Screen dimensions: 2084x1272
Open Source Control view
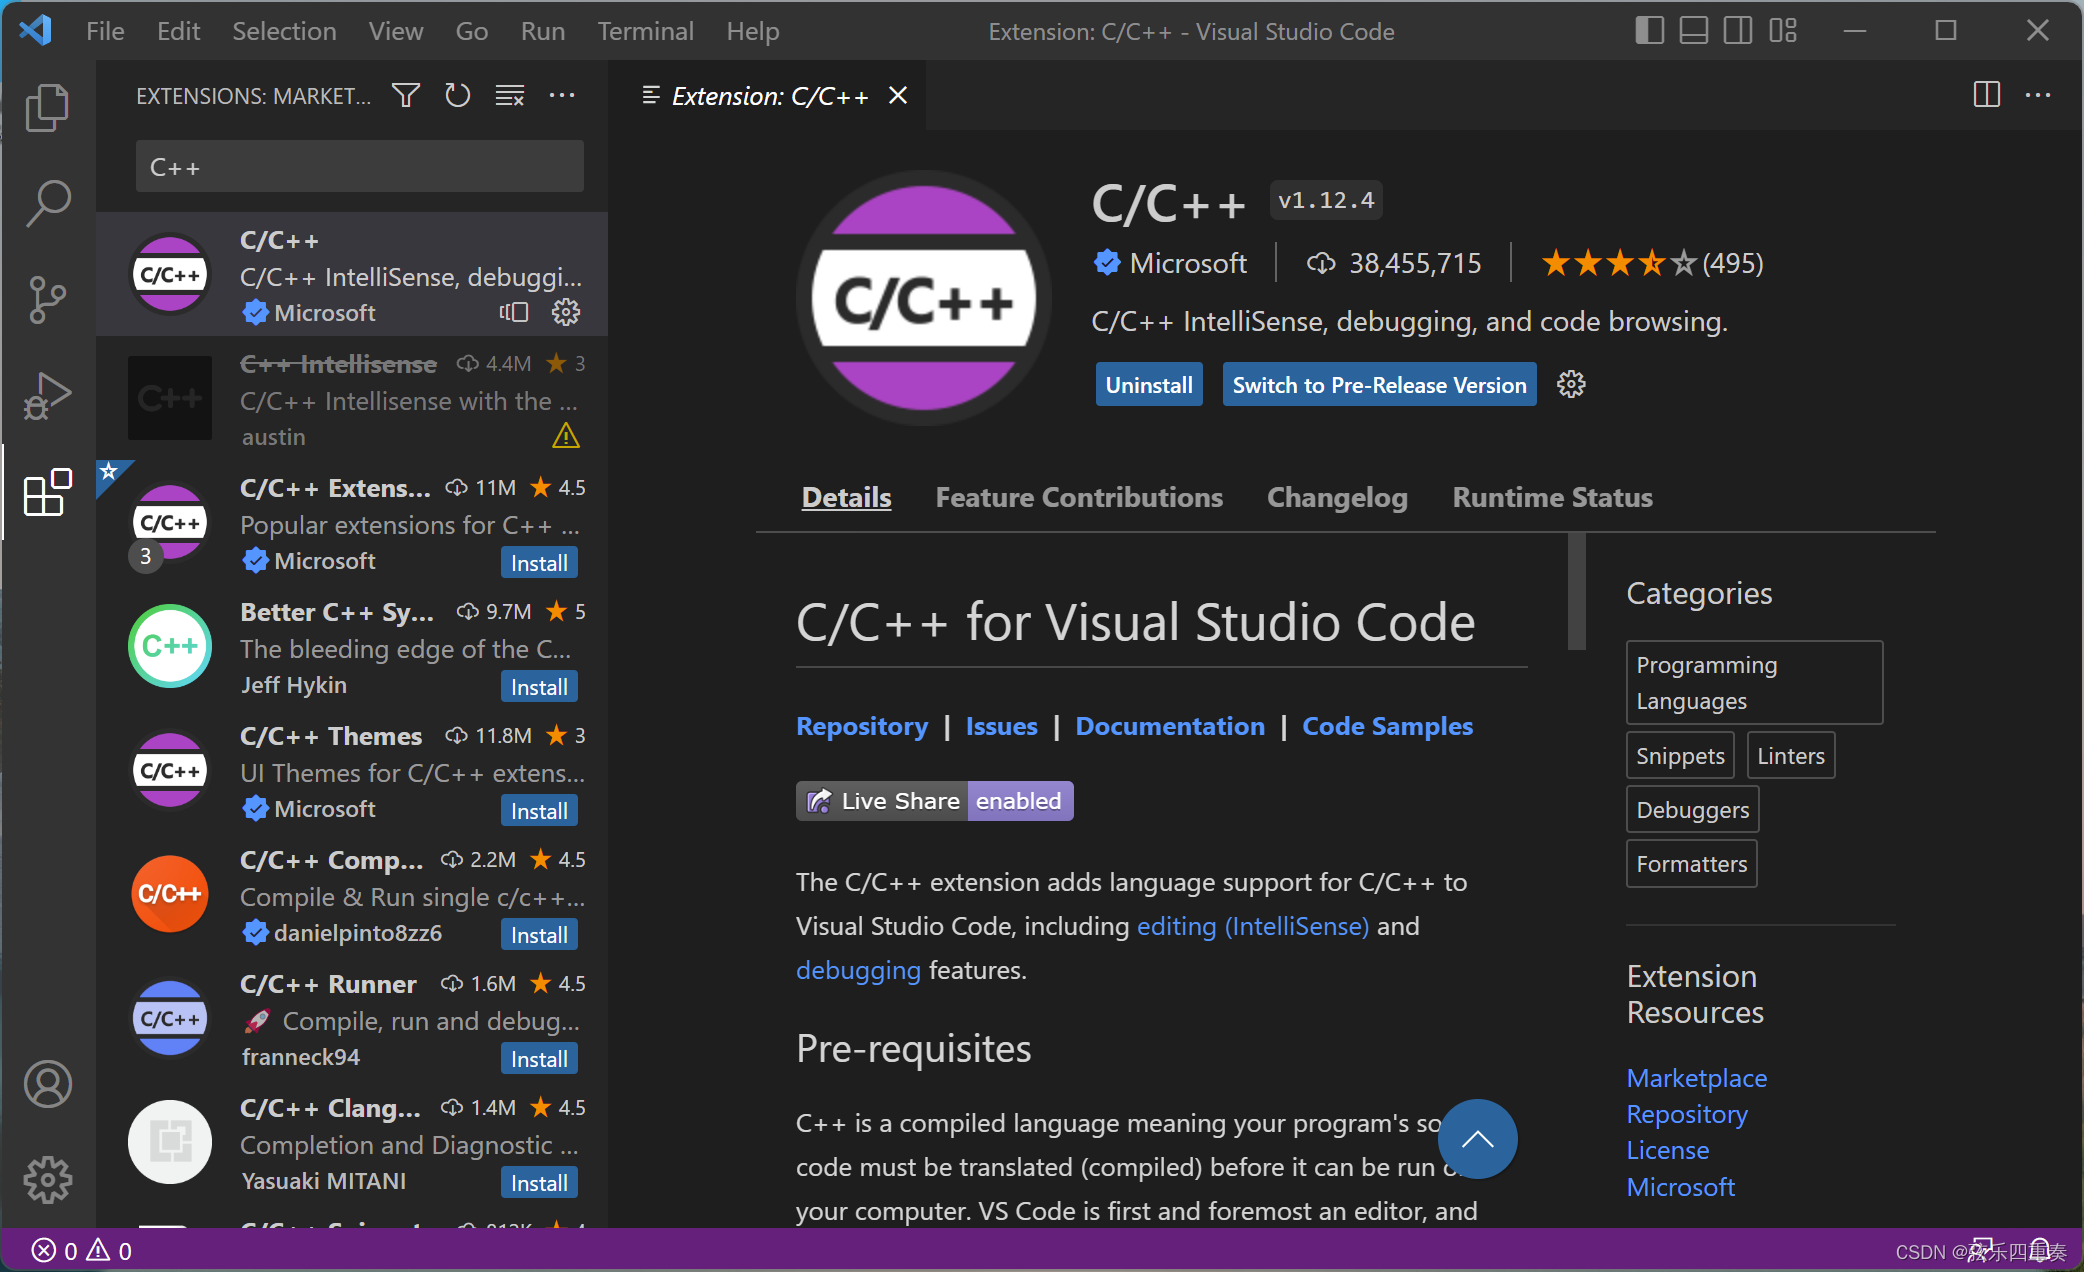click(47, 299)
